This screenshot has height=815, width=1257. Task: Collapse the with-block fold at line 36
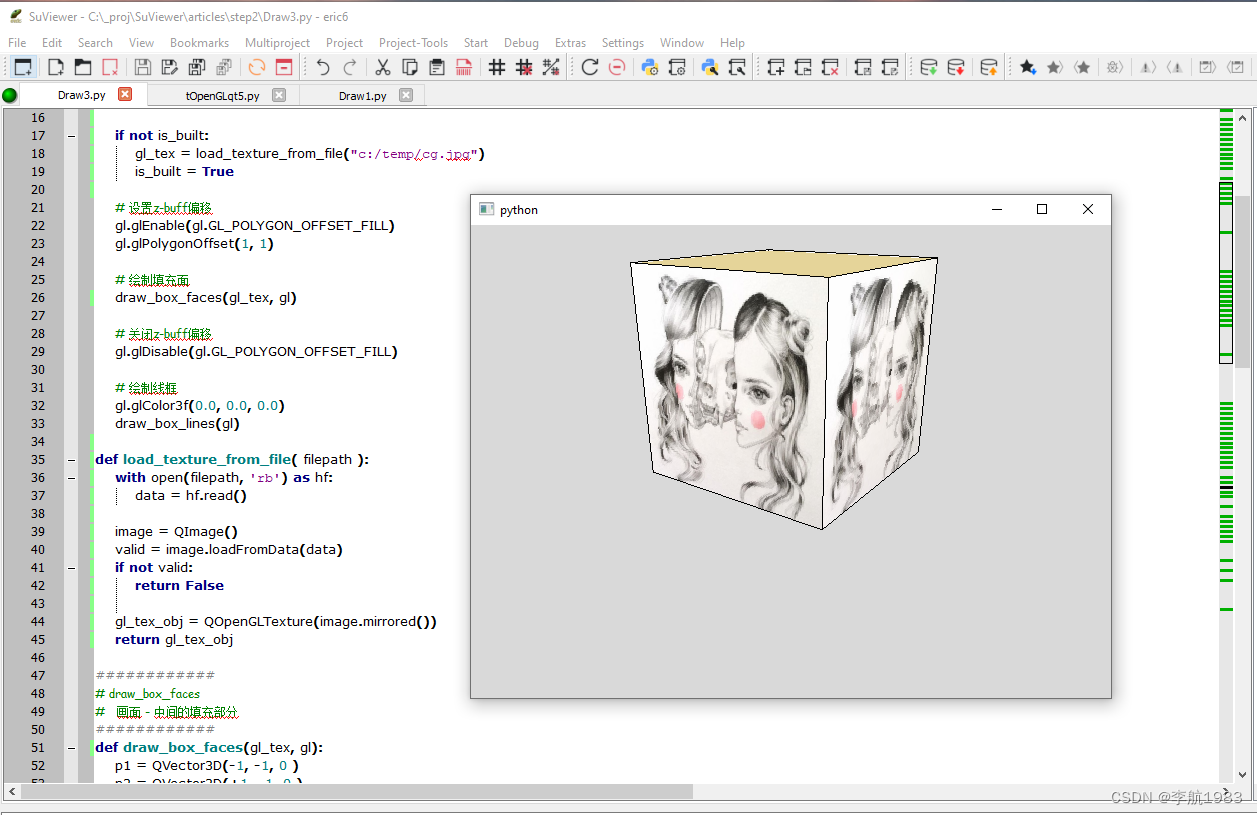pos(71,478)
